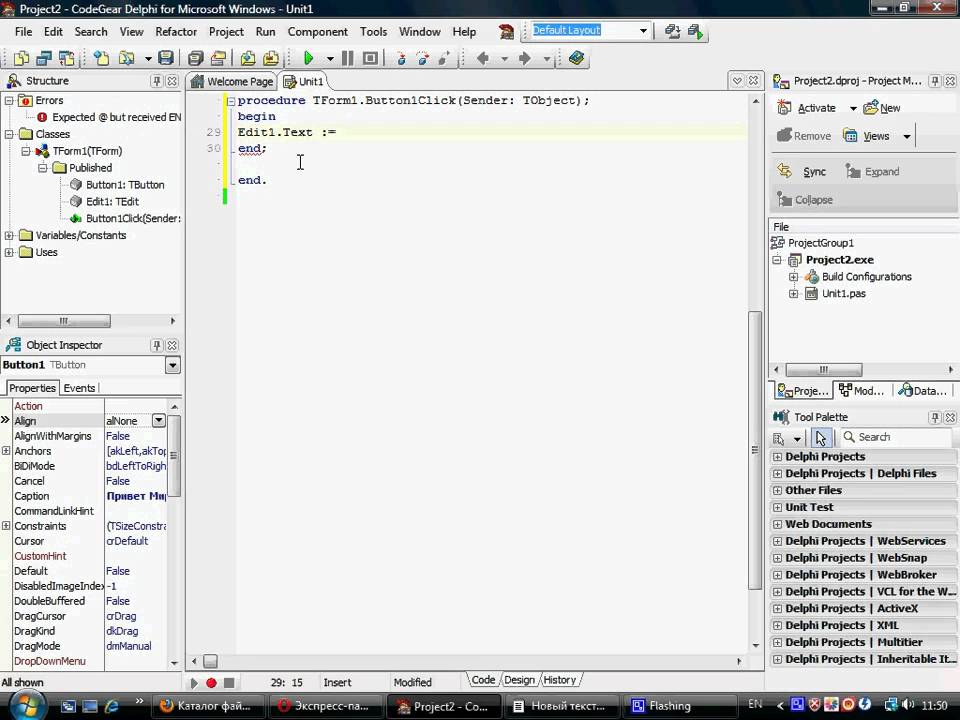Click the volume speaker tray icon
This screenshot has width=960, height=720.
tap(908, 705)
